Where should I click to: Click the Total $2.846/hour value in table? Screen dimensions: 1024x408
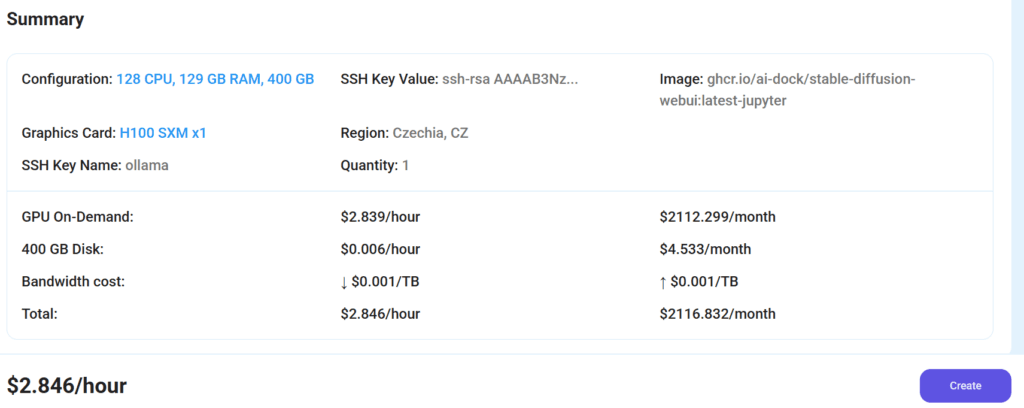click(380, 314)
